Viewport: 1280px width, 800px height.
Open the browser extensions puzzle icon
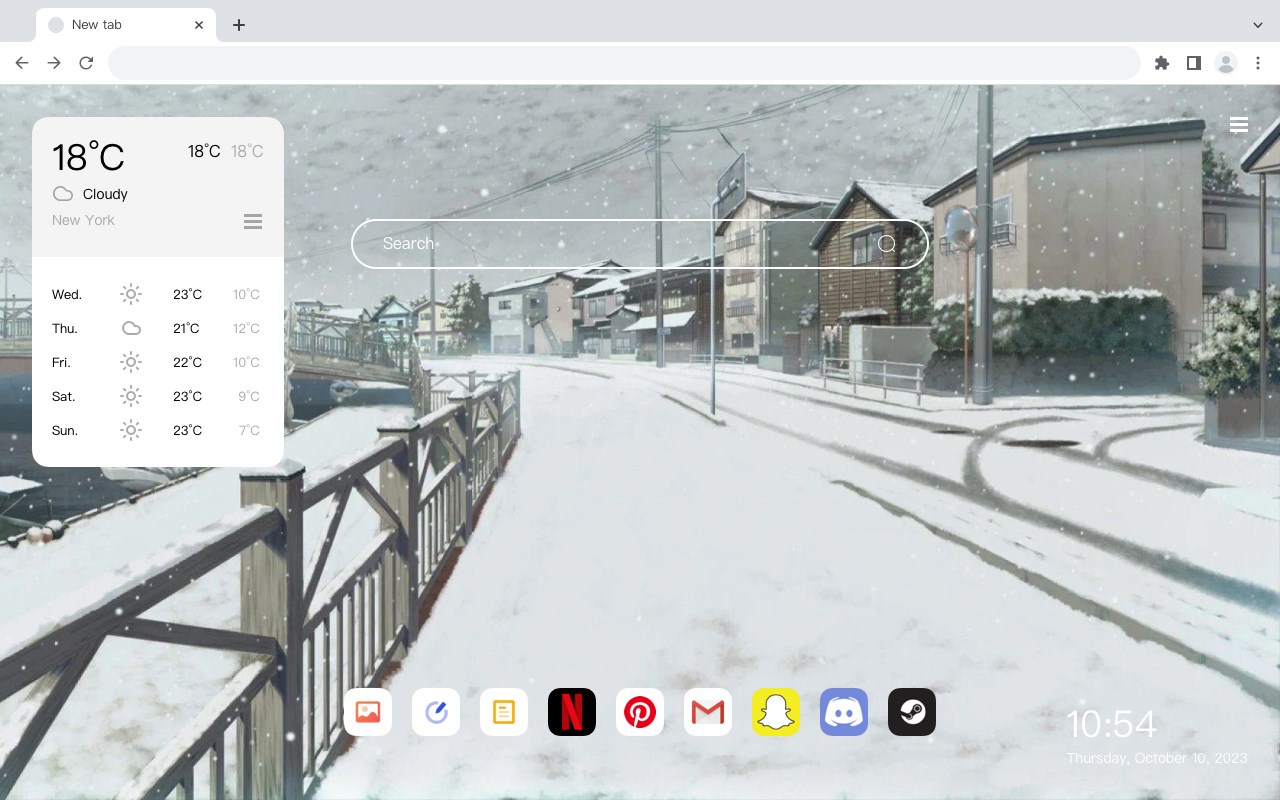pyautogui.click(x=1162, y=63)
